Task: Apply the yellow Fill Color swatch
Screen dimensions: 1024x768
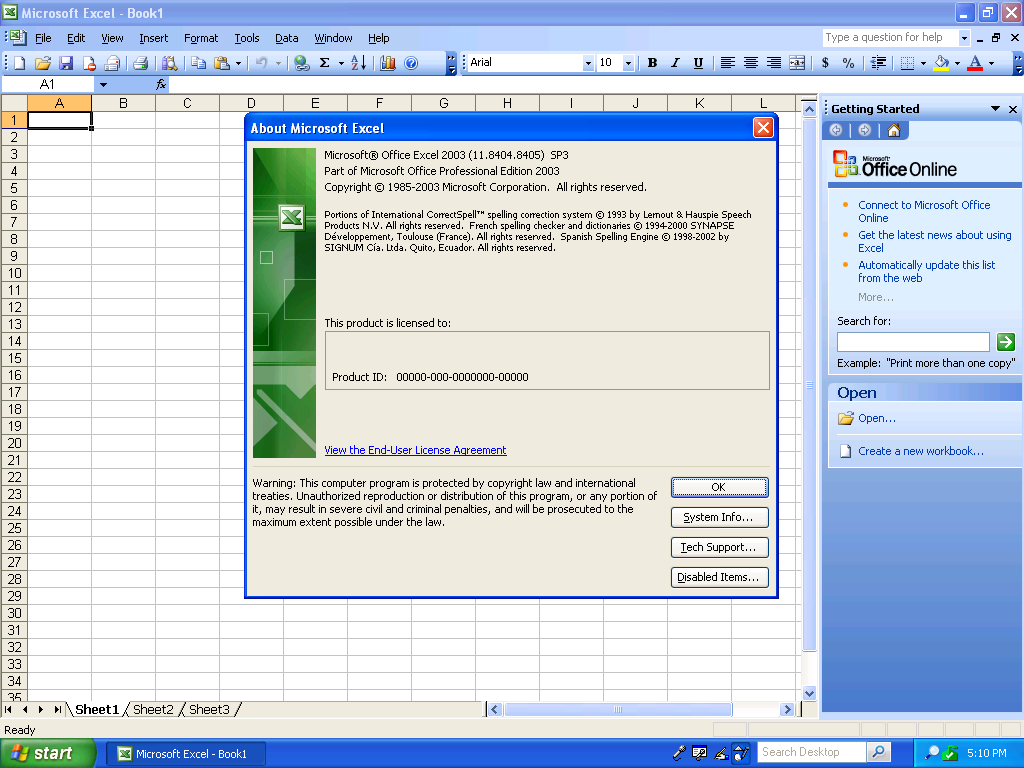Action: (x=941, y=63)
